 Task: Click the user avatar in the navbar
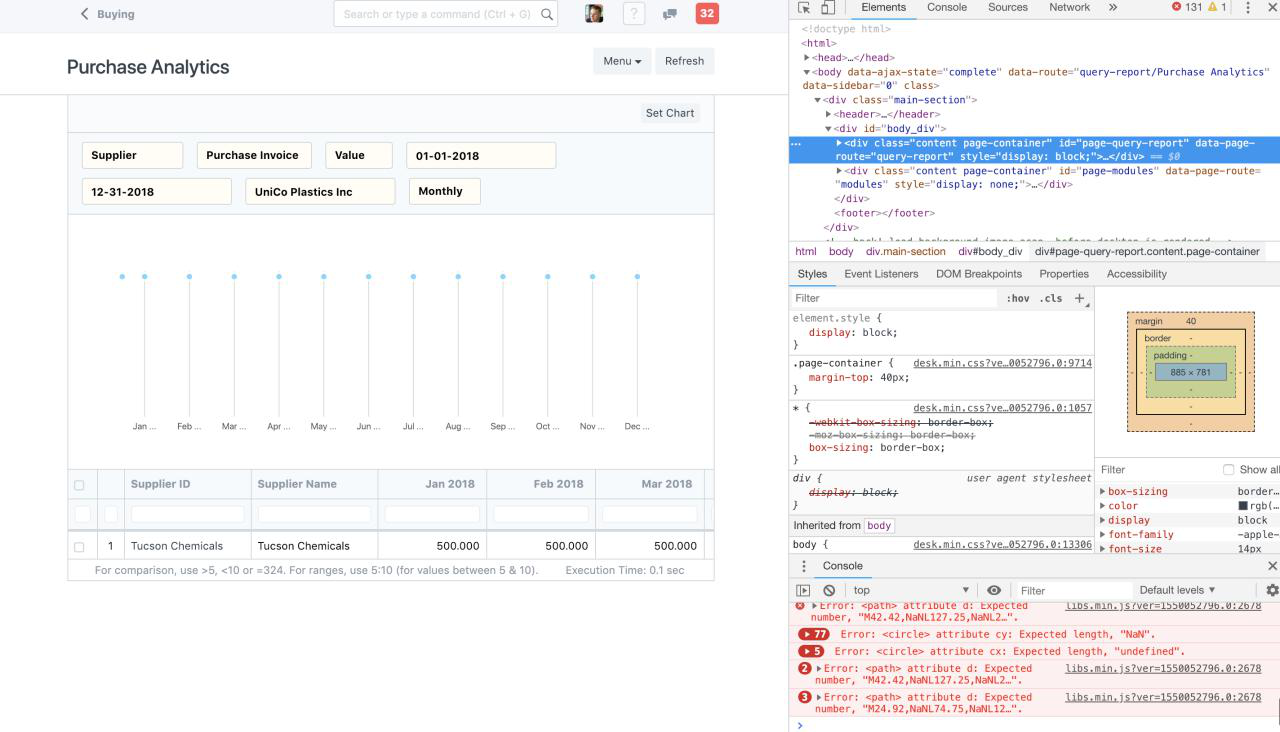tap(593, 13)
